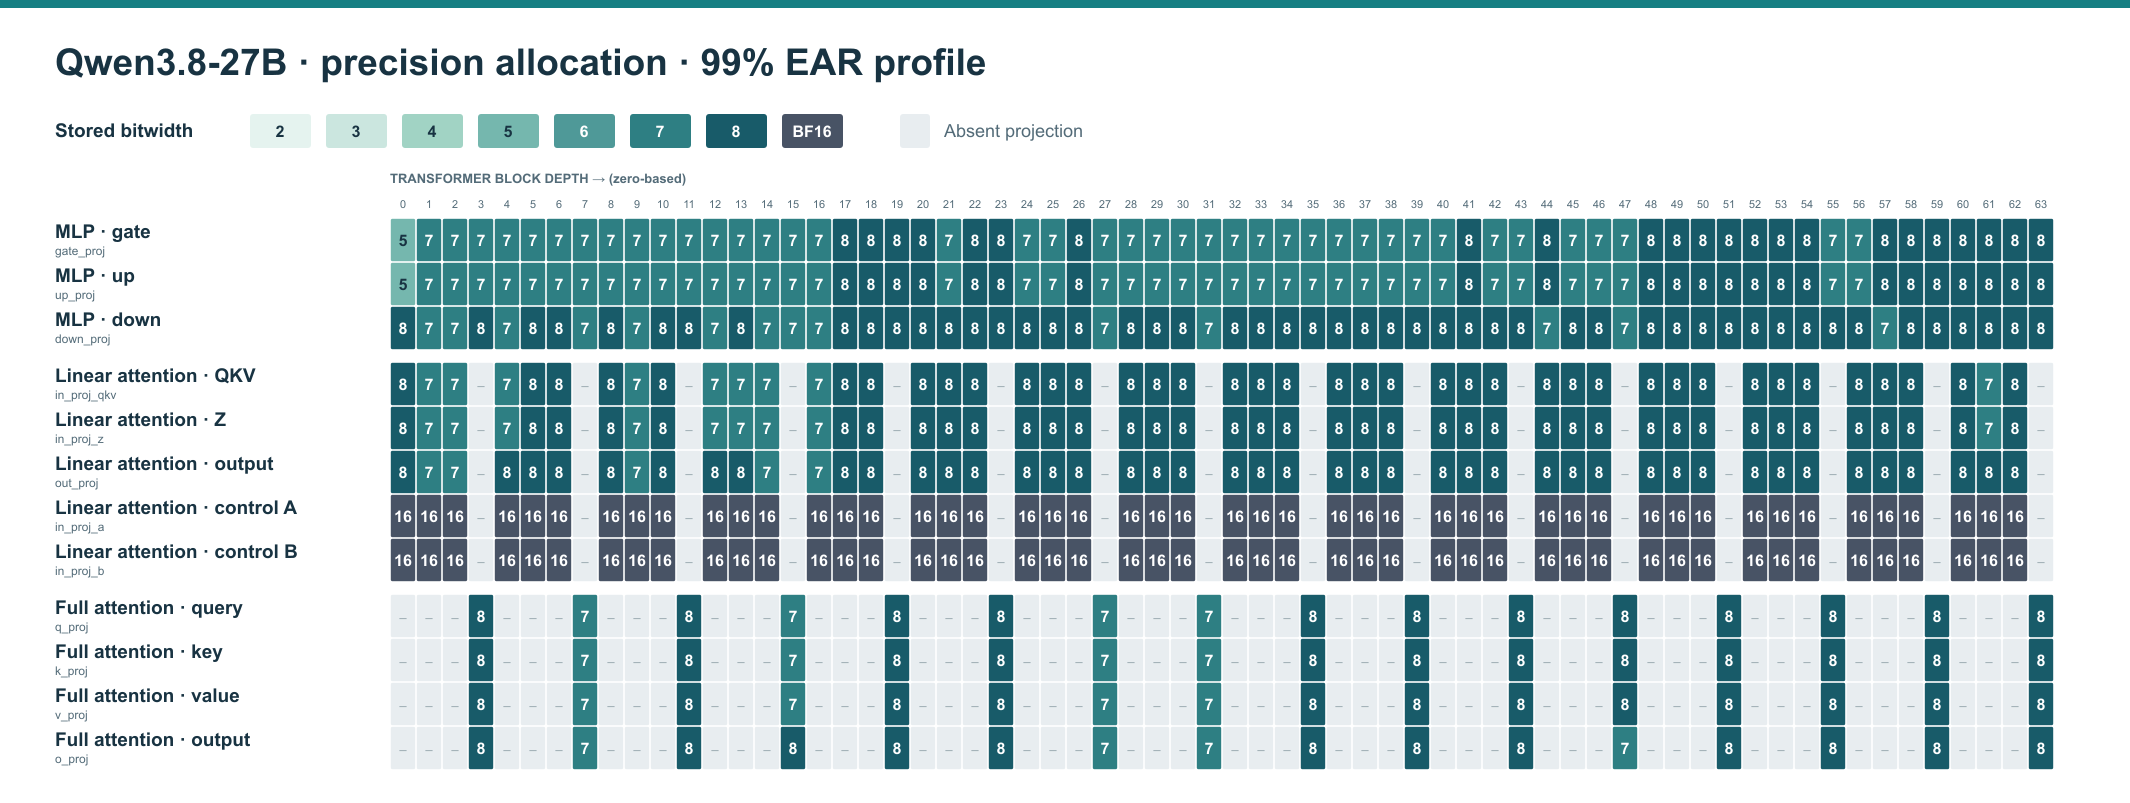Select Full attention query cell at block 3
The height and width of the screenshot is (803, 2130).
[481, 617]
